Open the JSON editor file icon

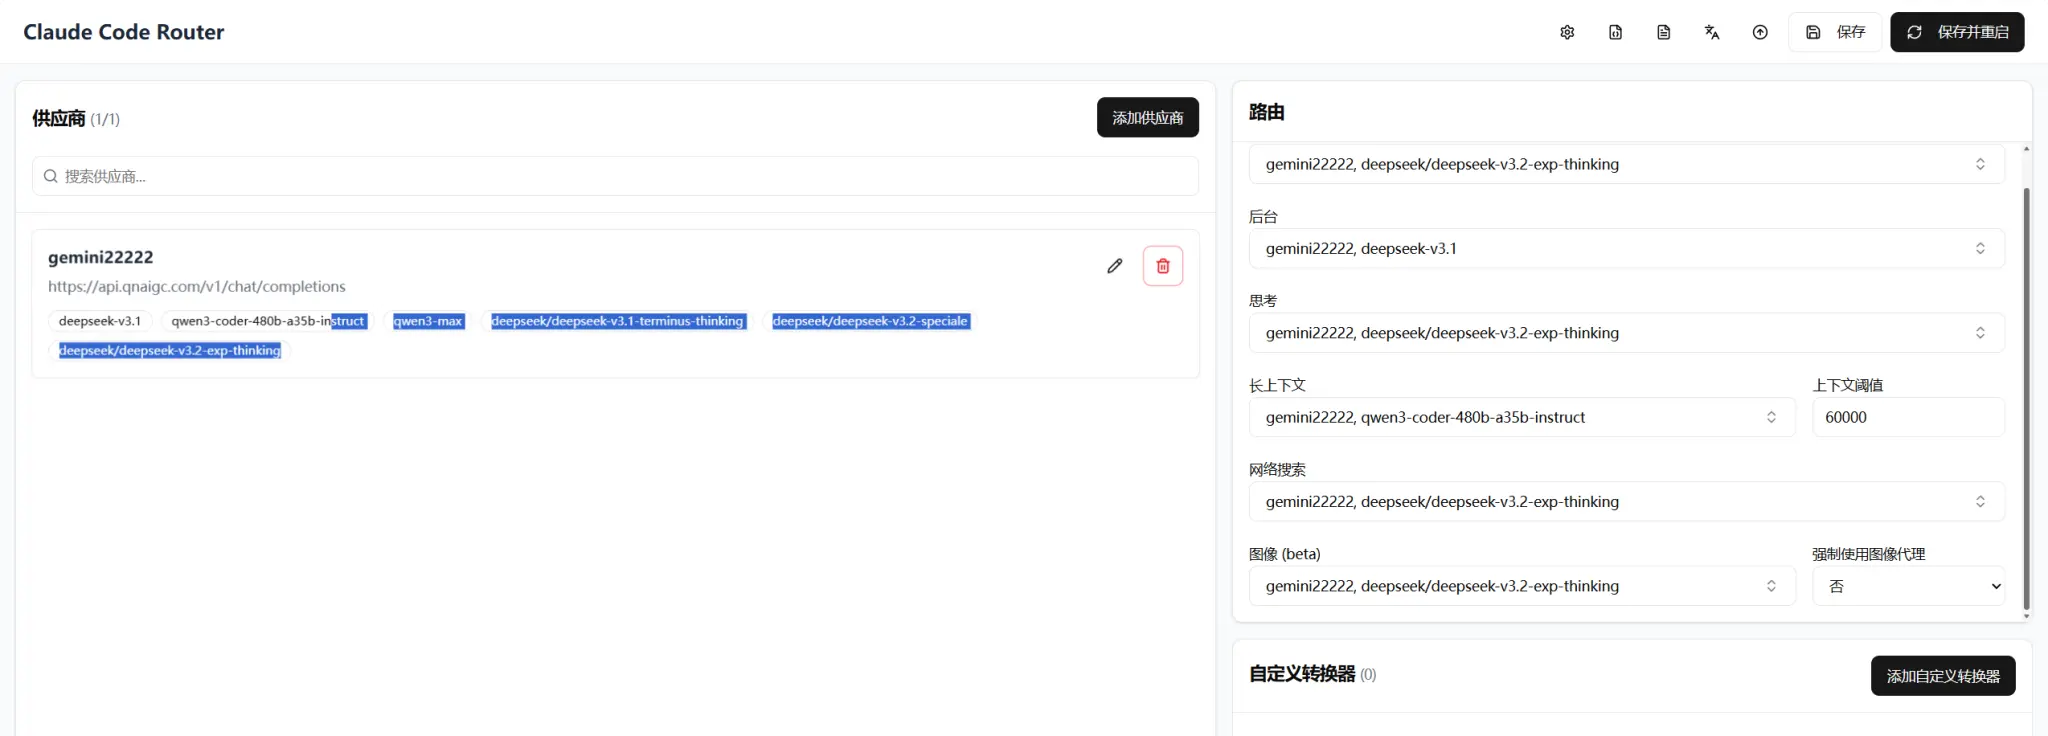coord(1615,32)
